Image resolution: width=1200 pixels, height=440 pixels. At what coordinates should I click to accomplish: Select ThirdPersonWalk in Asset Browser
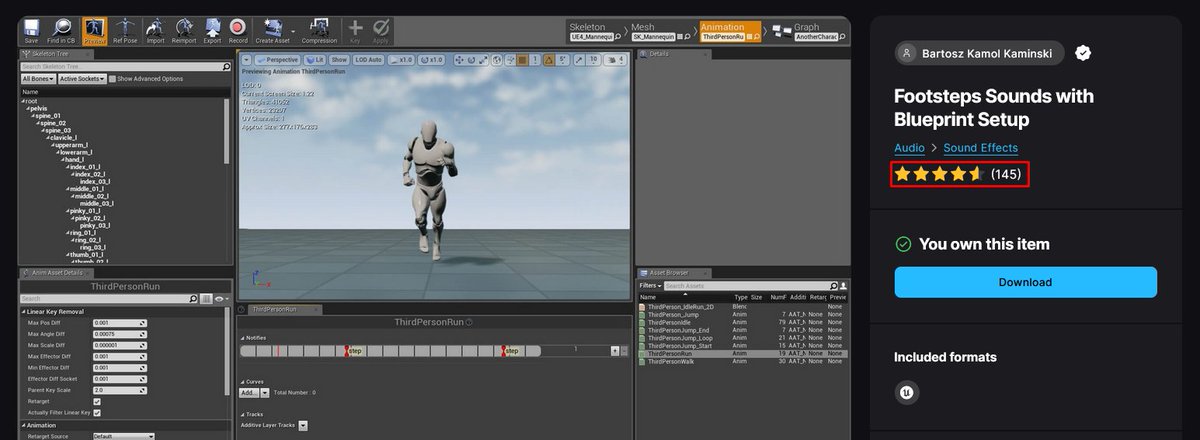[x=672, y=361]
